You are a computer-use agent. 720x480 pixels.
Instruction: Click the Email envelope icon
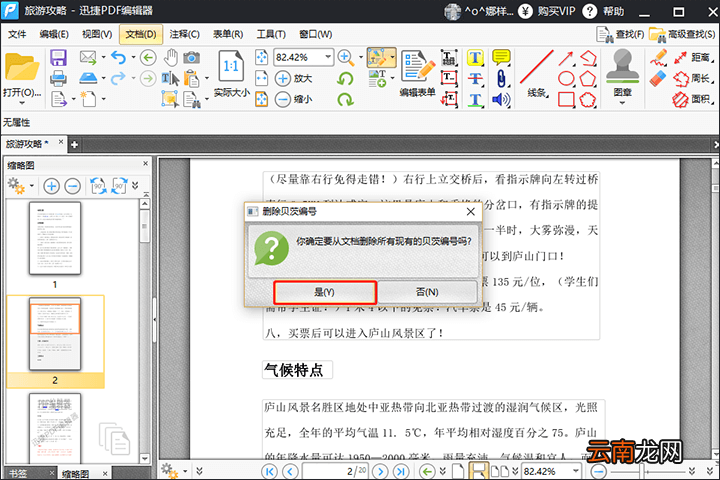coord(88,57)
